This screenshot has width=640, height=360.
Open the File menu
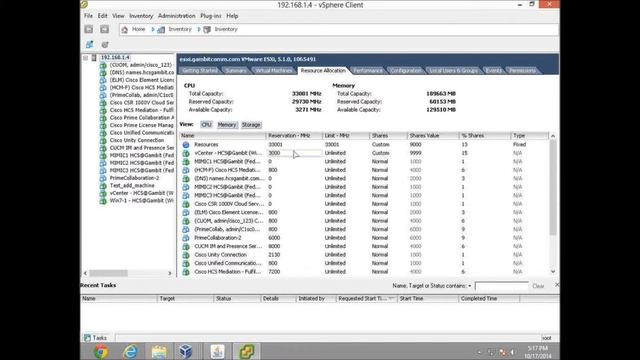(89, 16)
